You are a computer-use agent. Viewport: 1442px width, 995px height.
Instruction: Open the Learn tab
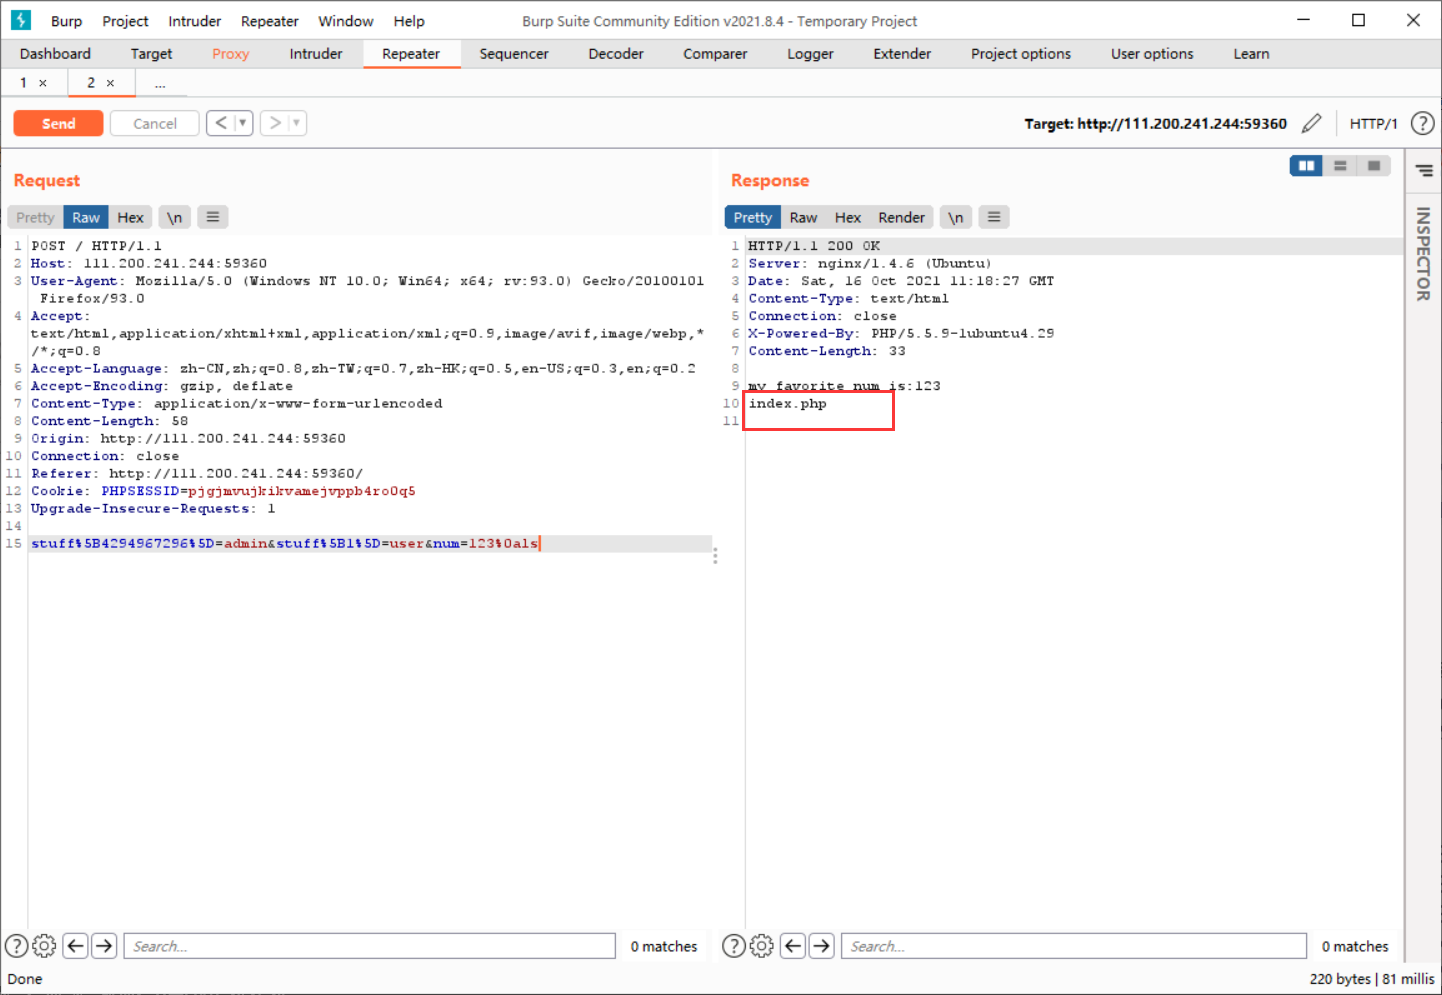coord(1251,54)
